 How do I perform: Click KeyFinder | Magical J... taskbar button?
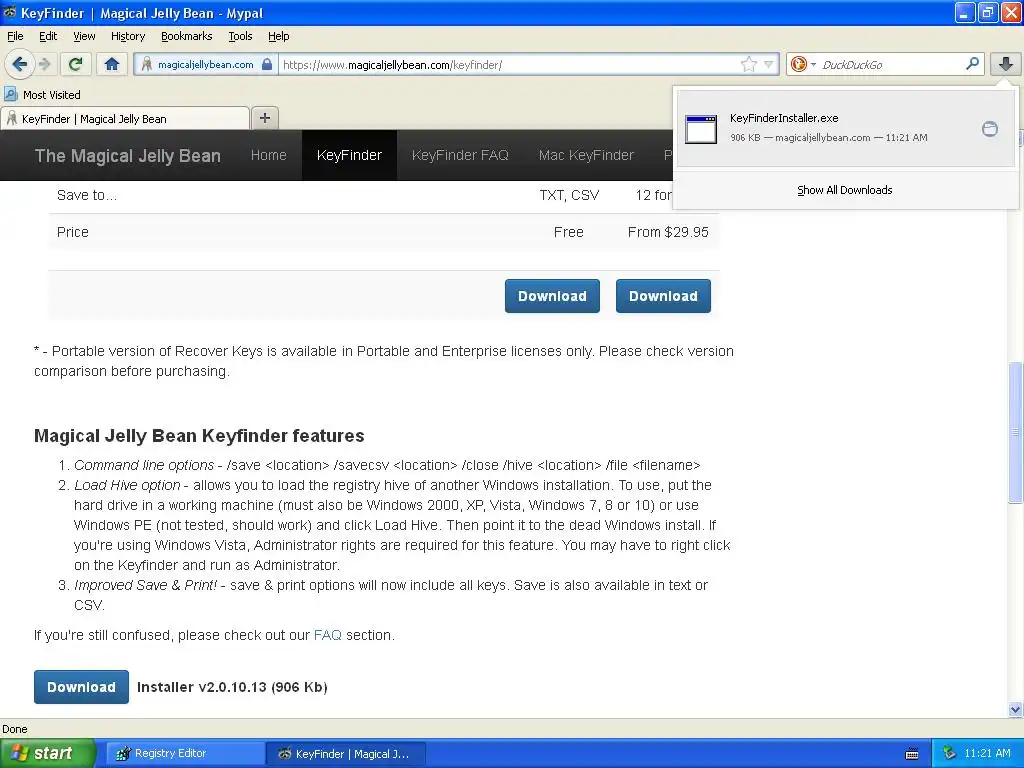point(345,754)
